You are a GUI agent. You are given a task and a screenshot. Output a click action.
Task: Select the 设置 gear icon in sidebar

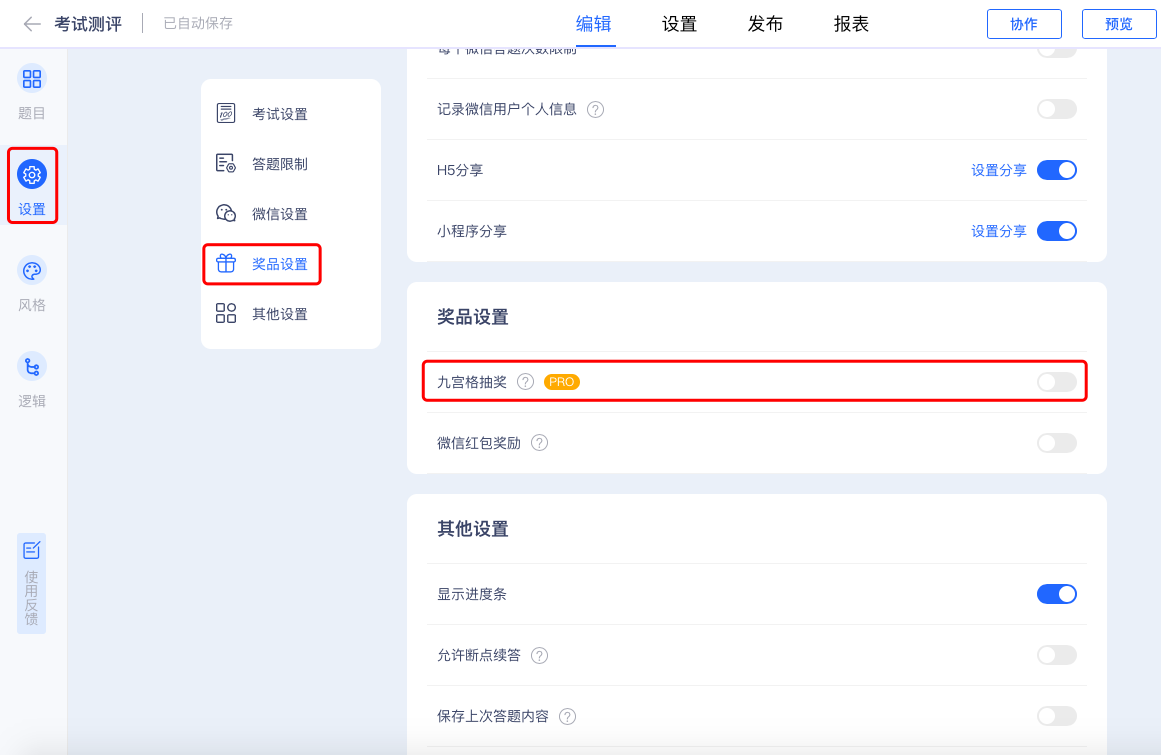[32, 175]
